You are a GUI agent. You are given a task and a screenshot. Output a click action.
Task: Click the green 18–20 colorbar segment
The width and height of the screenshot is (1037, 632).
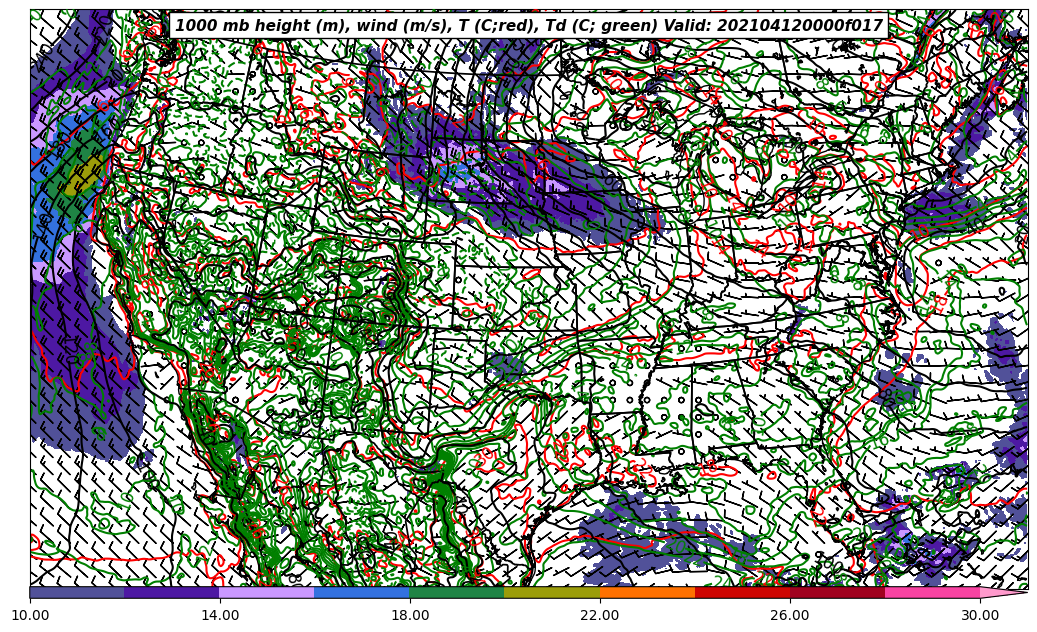[x=457, y=592]
